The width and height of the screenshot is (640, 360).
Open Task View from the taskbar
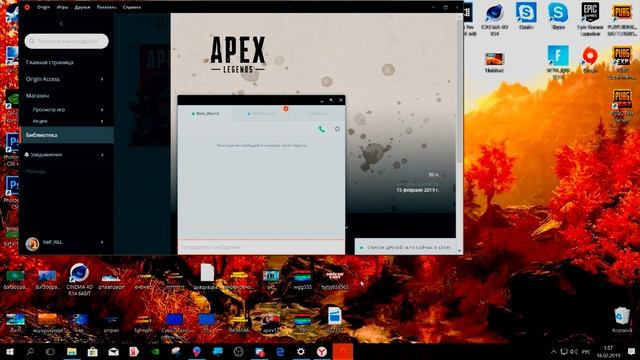(x=51, y=352)
